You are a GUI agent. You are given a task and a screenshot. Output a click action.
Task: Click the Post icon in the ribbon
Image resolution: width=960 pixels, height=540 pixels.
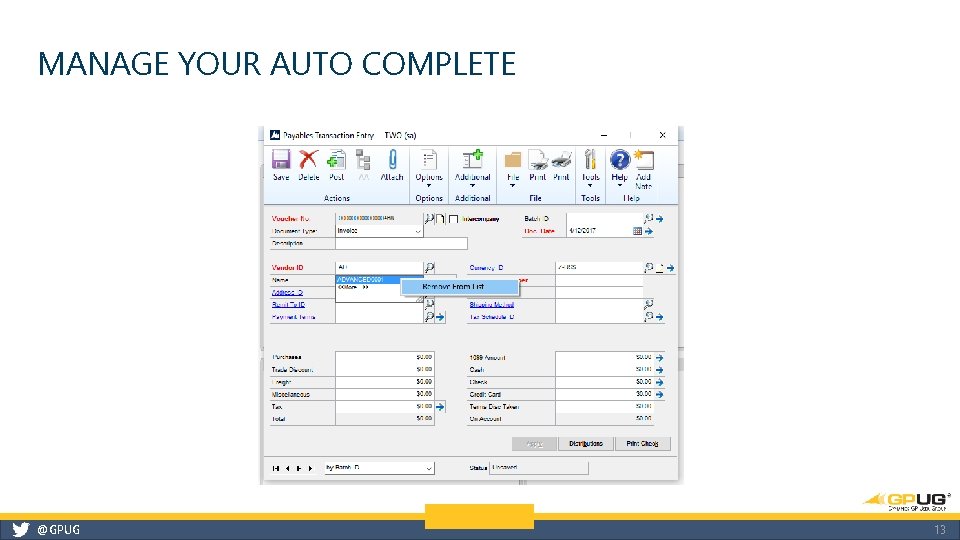[336, 159]
